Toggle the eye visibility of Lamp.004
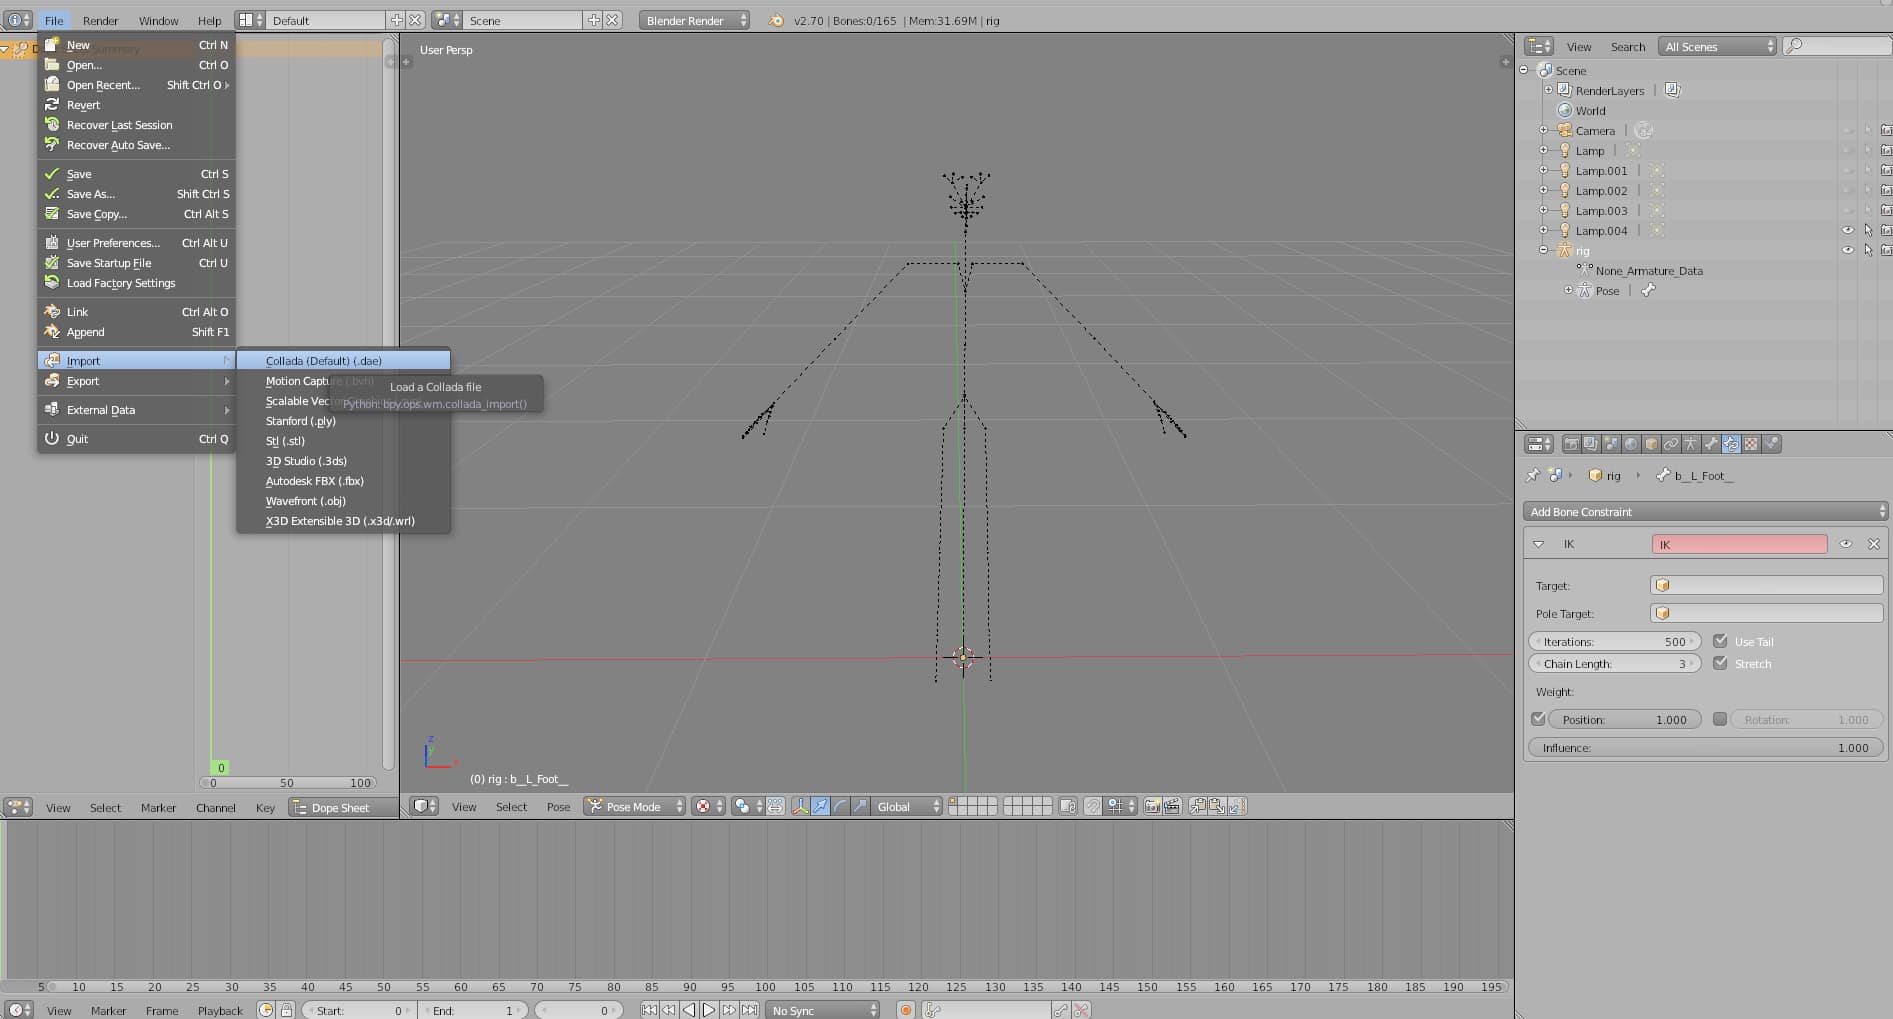This screenshot has height=1019, width=1893. (x=1848, y=230)
